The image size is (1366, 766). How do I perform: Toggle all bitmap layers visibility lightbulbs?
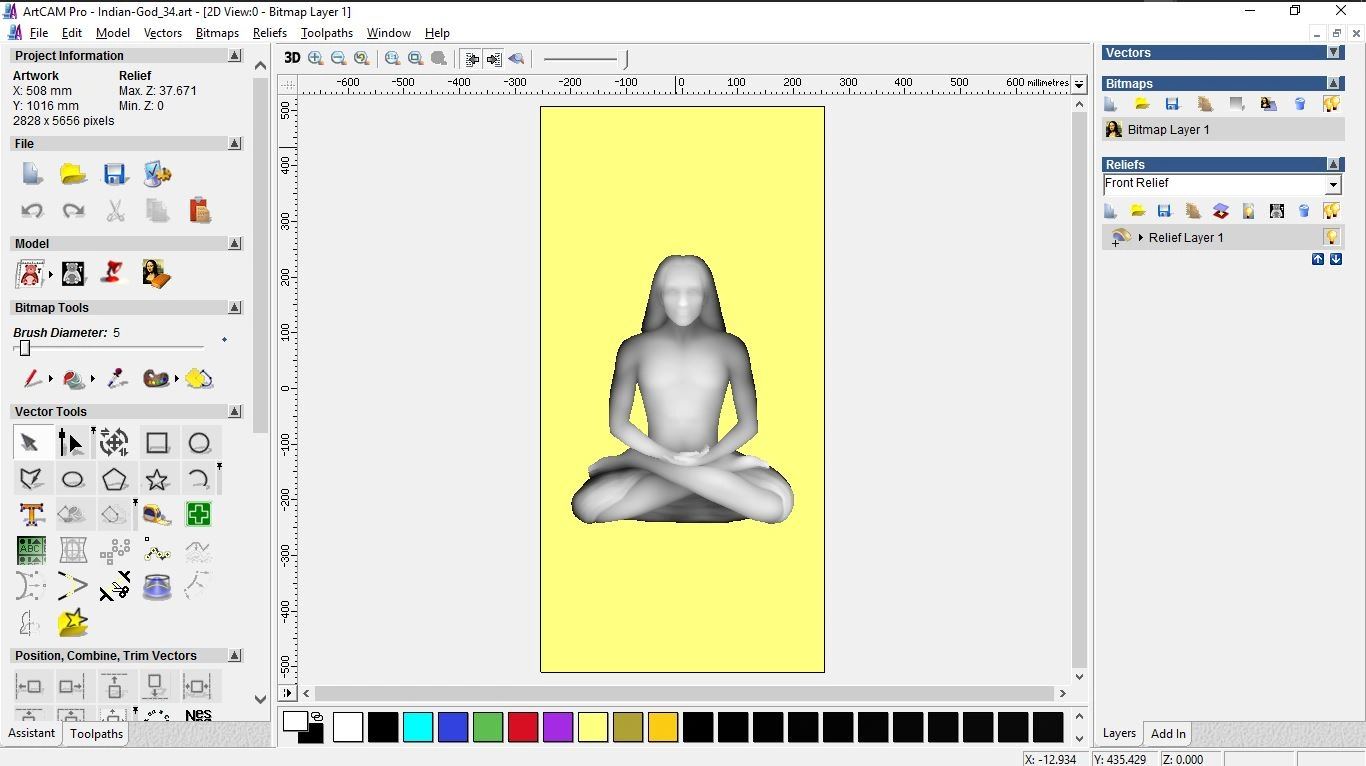[1331, 104]
